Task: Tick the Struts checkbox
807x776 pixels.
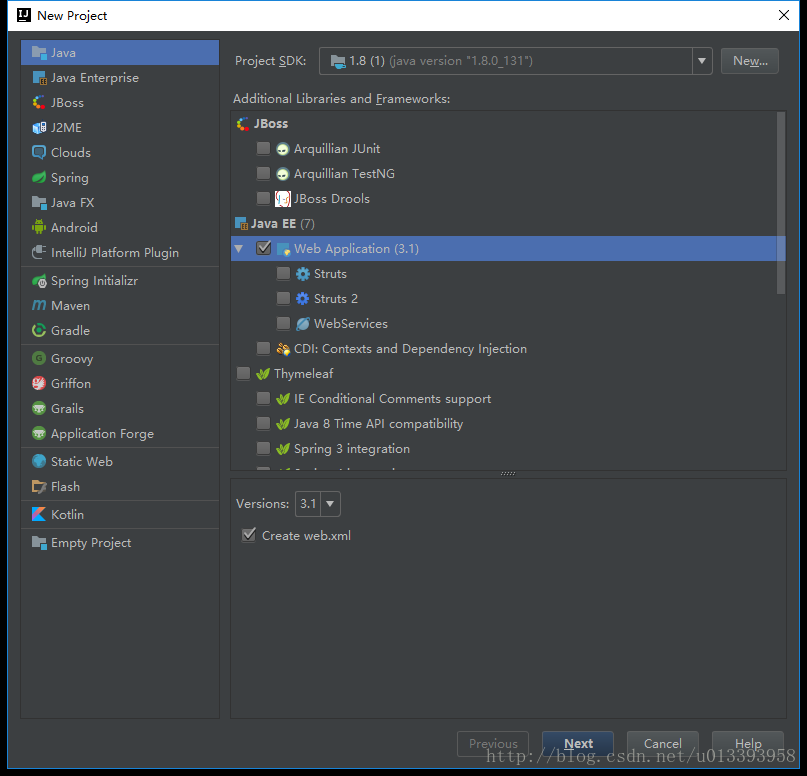Action: tap(283, 273)
